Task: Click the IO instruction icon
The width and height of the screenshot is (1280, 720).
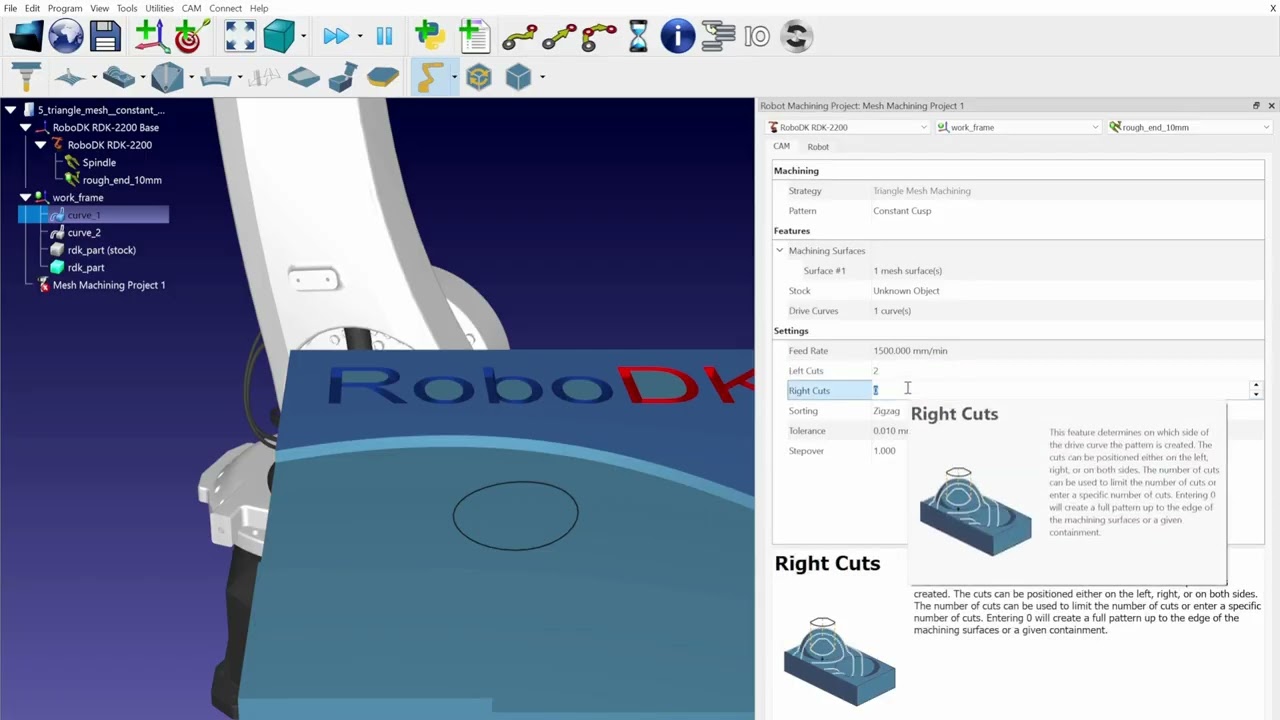Action: (757, 37)
